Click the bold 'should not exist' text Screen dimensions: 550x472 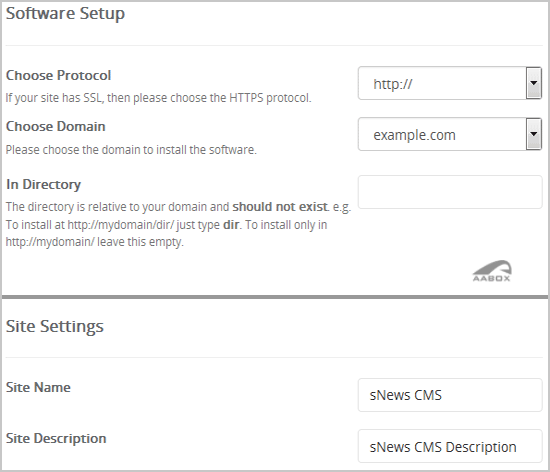coord(280,207)
